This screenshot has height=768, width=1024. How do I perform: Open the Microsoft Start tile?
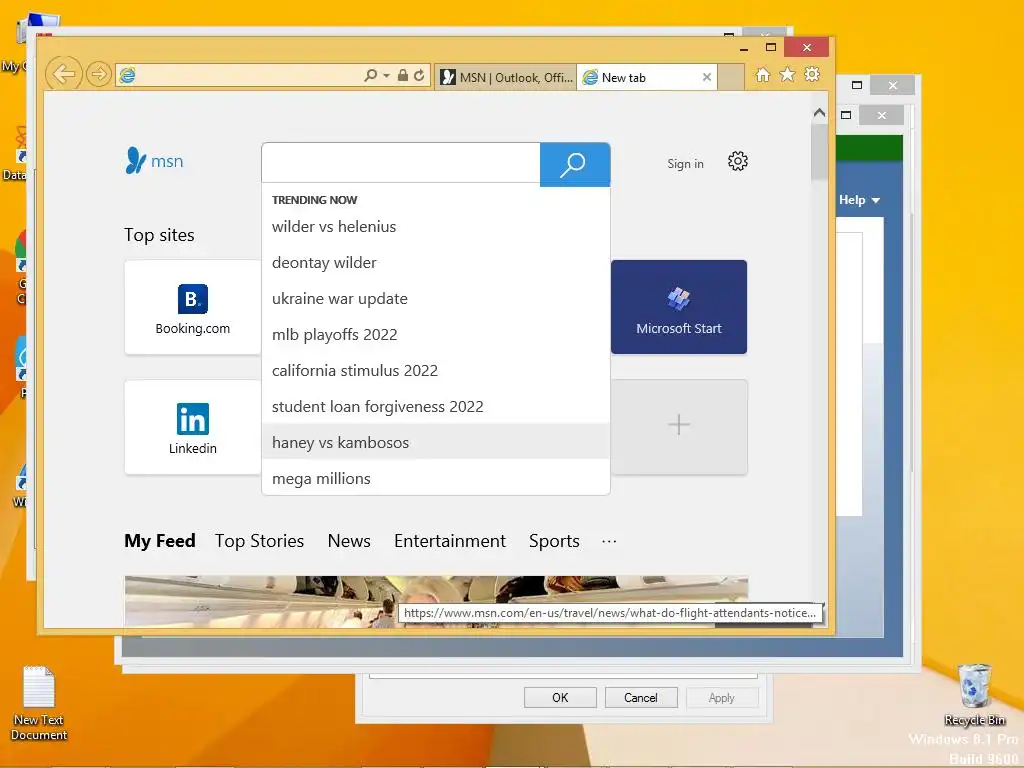pos(679,307)
